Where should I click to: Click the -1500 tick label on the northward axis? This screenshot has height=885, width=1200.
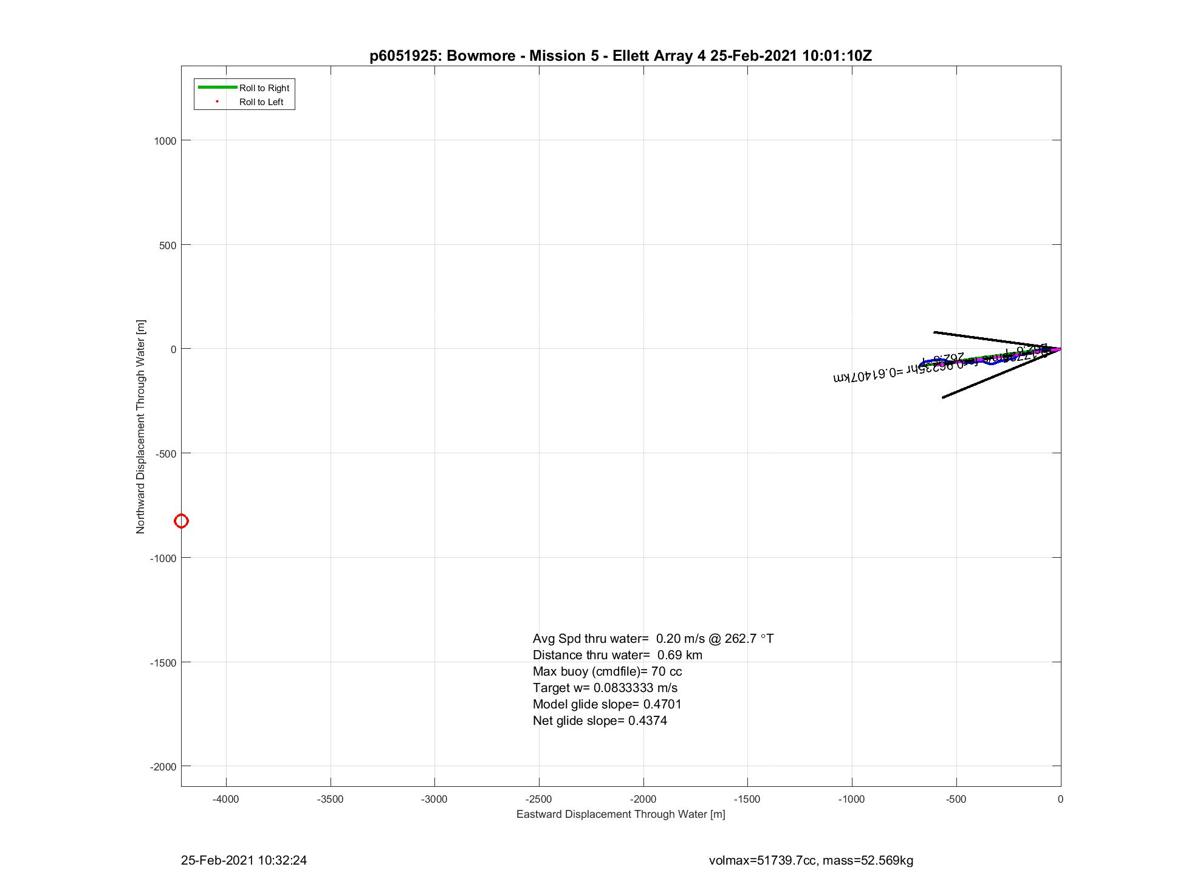(x=163, y=663)
